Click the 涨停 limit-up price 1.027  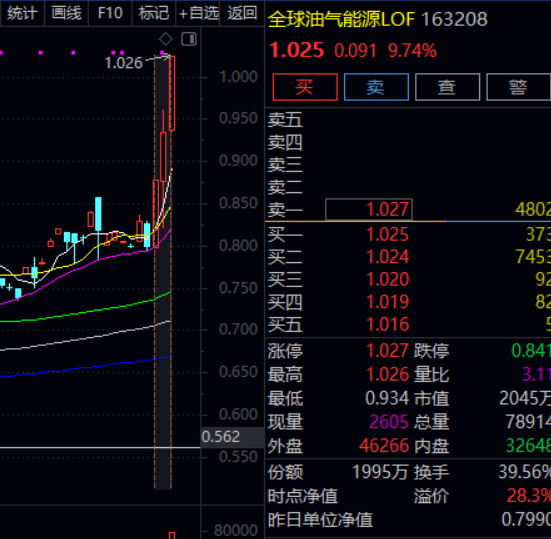point(388,350)
